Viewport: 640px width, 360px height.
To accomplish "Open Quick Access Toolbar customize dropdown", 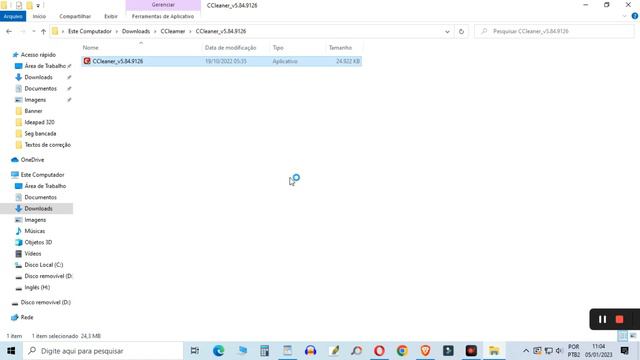I will 38,5.
